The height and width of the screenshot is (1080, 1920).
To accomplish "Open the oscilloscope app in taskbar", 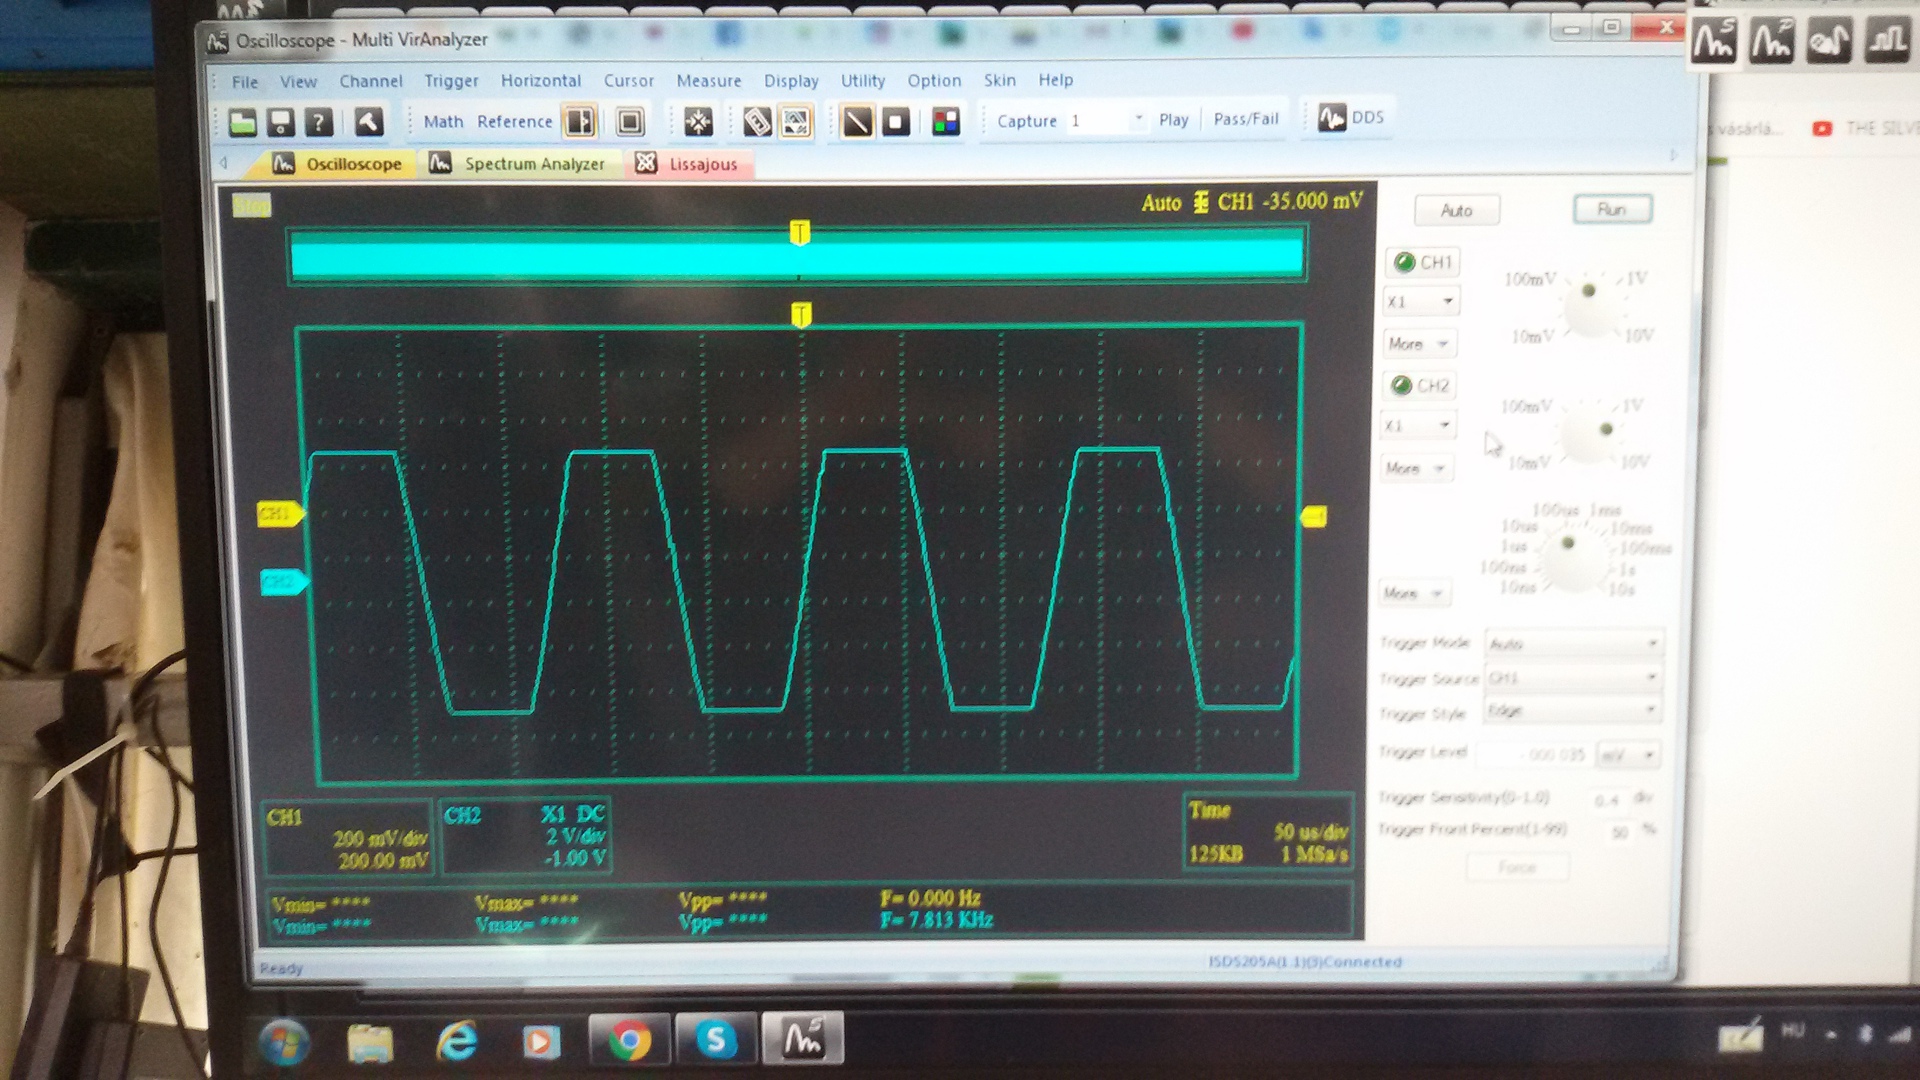I will (802, 1040).
